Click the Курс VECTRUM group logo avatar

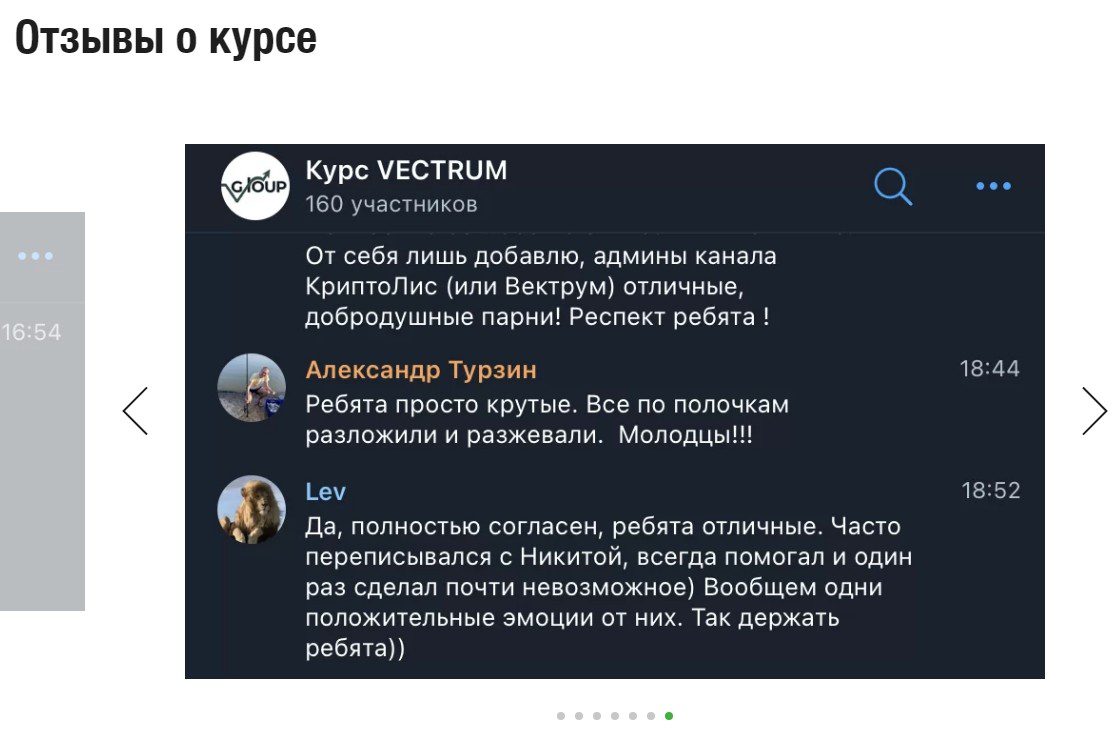(255, 186)
